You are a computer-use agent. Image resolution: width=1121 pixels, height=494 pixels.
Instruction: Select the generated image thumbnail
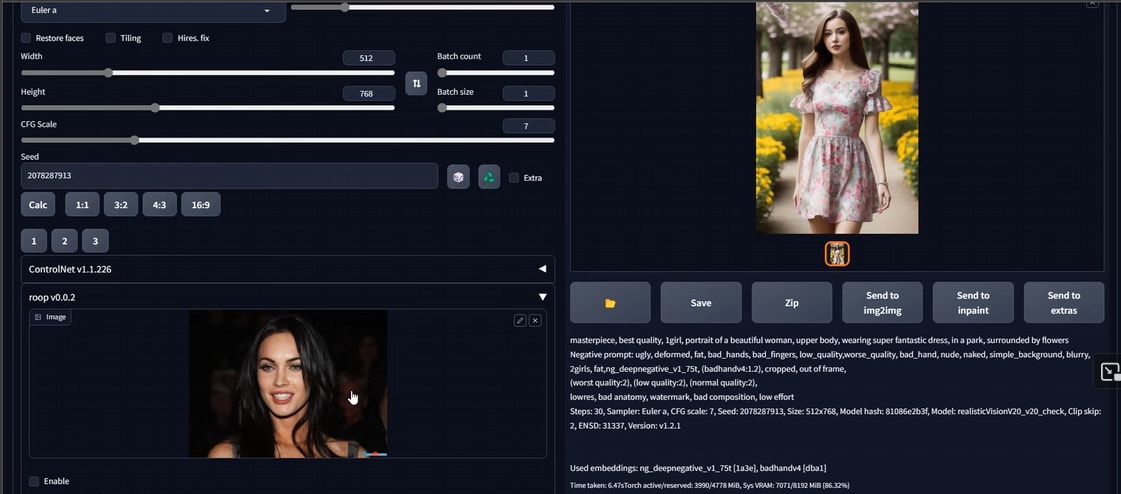pyautogui.click(x=837, y=254)
